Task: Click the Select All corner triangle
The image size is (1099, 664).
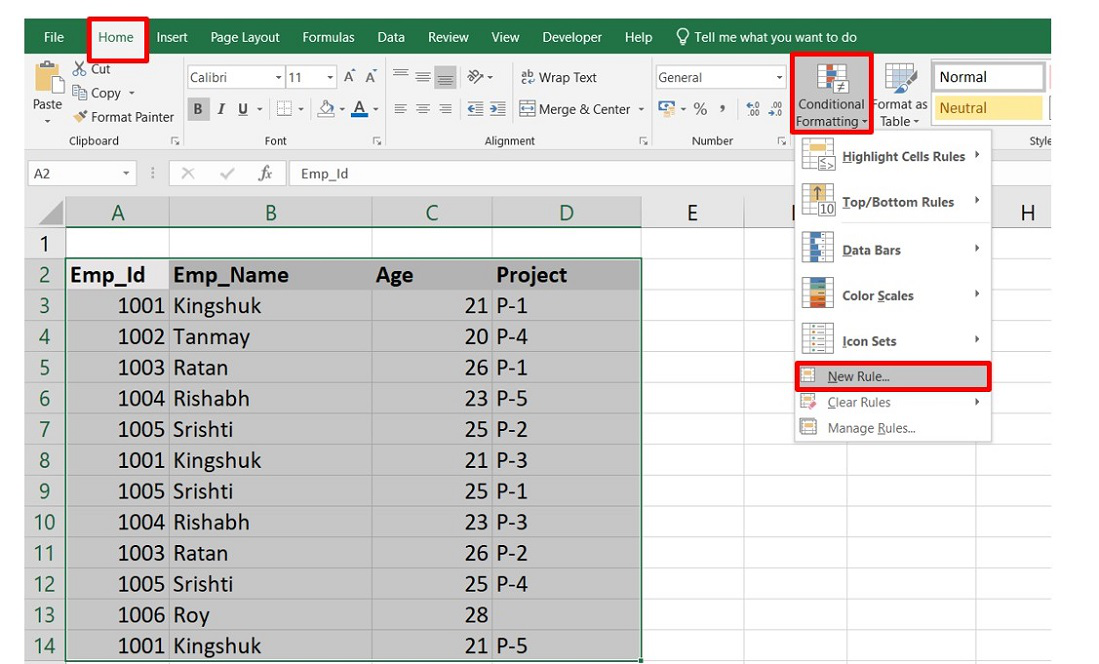Action: click(x=49, y=212)
